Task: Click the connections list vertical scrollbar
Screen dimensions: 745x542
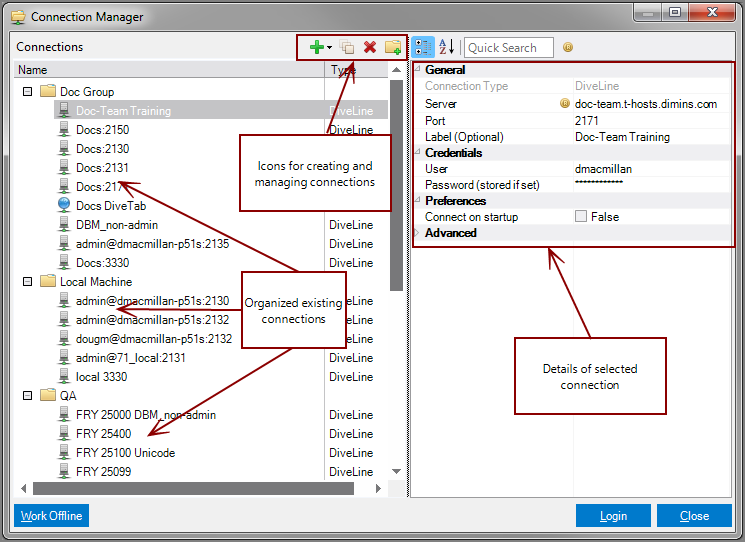Action: [396, 200]
